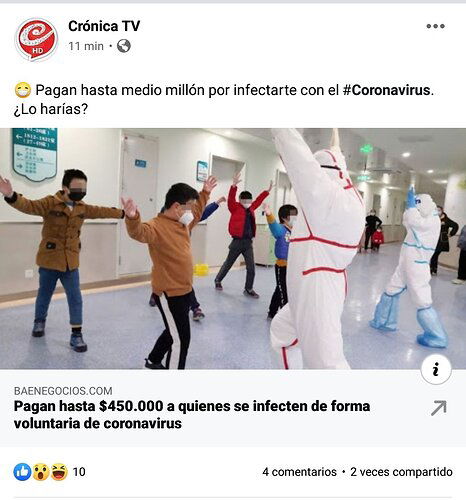The height and width of the screenshot is (500, 466).
Task: Click the Crónica TV profile picture
Action: [36, 39]
